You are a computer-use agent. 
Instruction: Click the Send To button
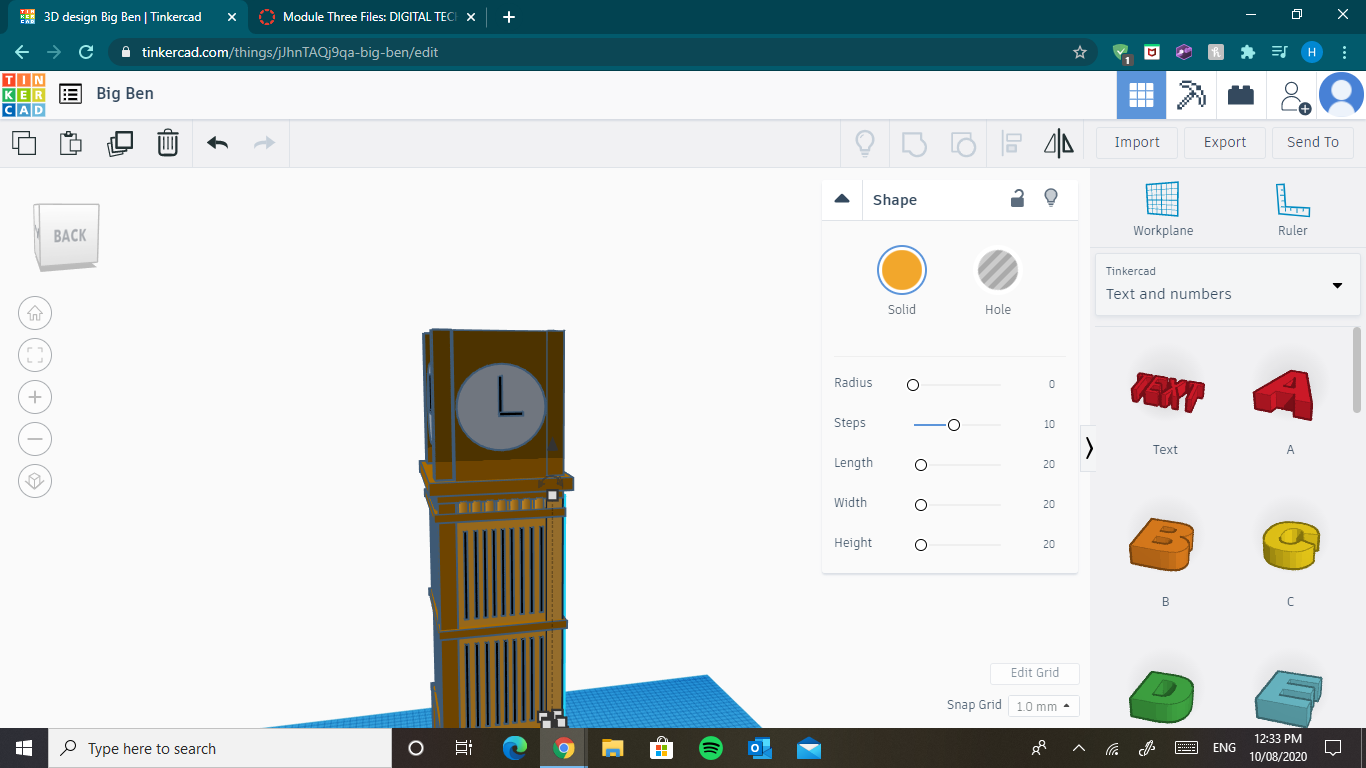pyautogui.click(x=1313, y=142)
